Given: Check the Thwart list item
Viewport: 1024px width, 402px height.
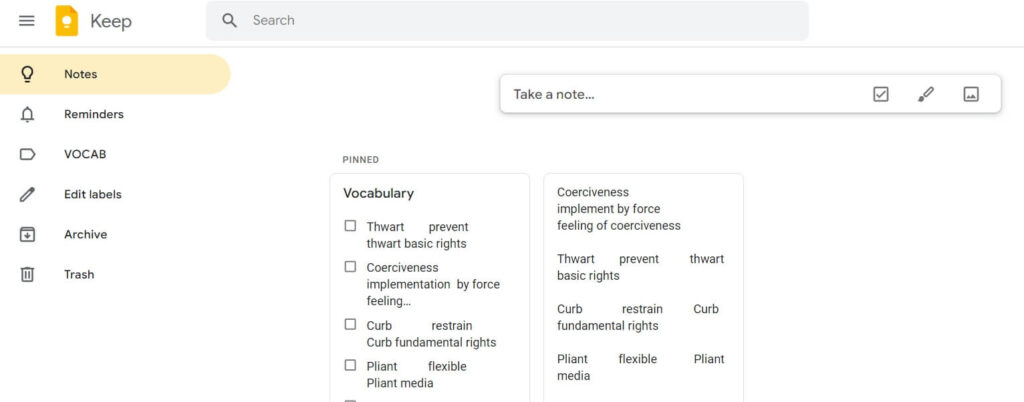Looking at the screenshot, I should [x=351, y=226].
